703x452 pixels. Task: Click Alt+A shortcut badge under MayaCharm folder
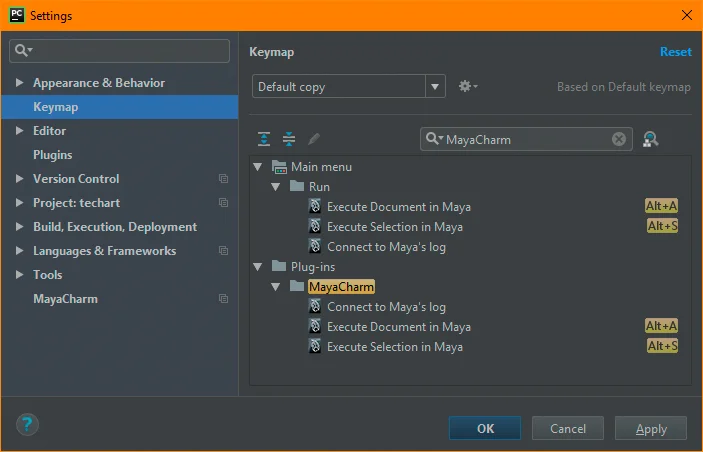[x=661, y=326]
